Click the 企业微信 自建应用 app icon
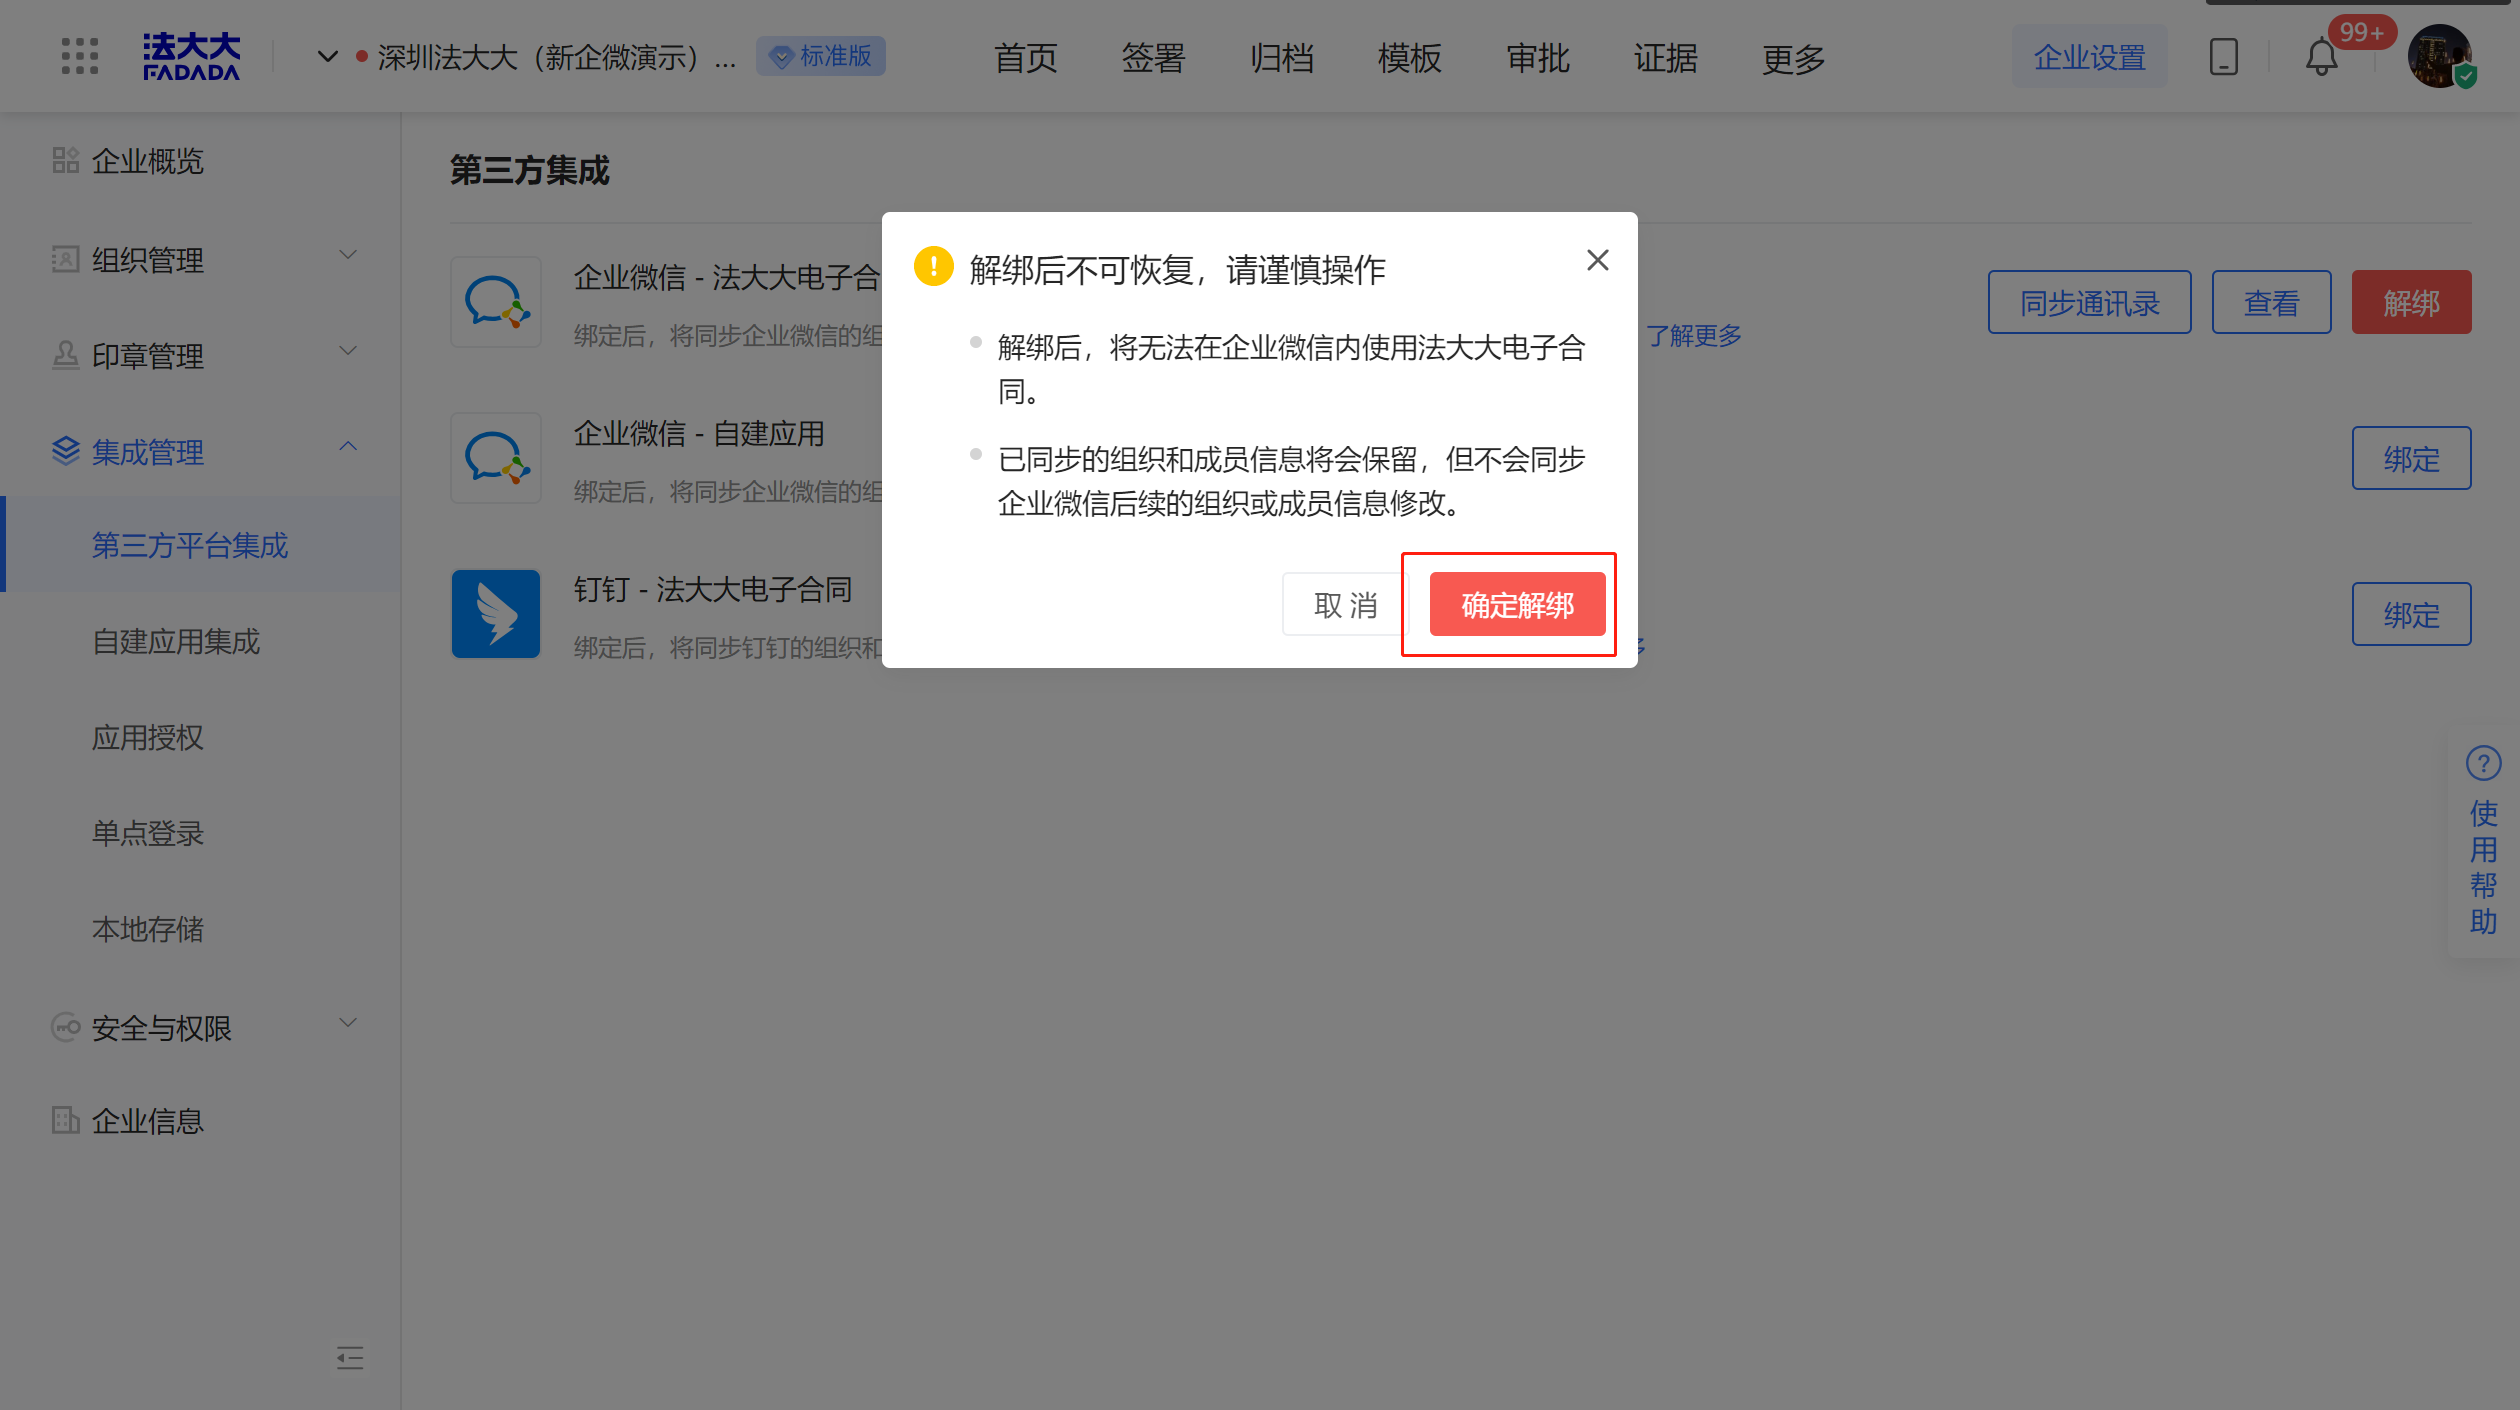The width and height of the screenshot is (2520, 1410). (x=496, y=458)
